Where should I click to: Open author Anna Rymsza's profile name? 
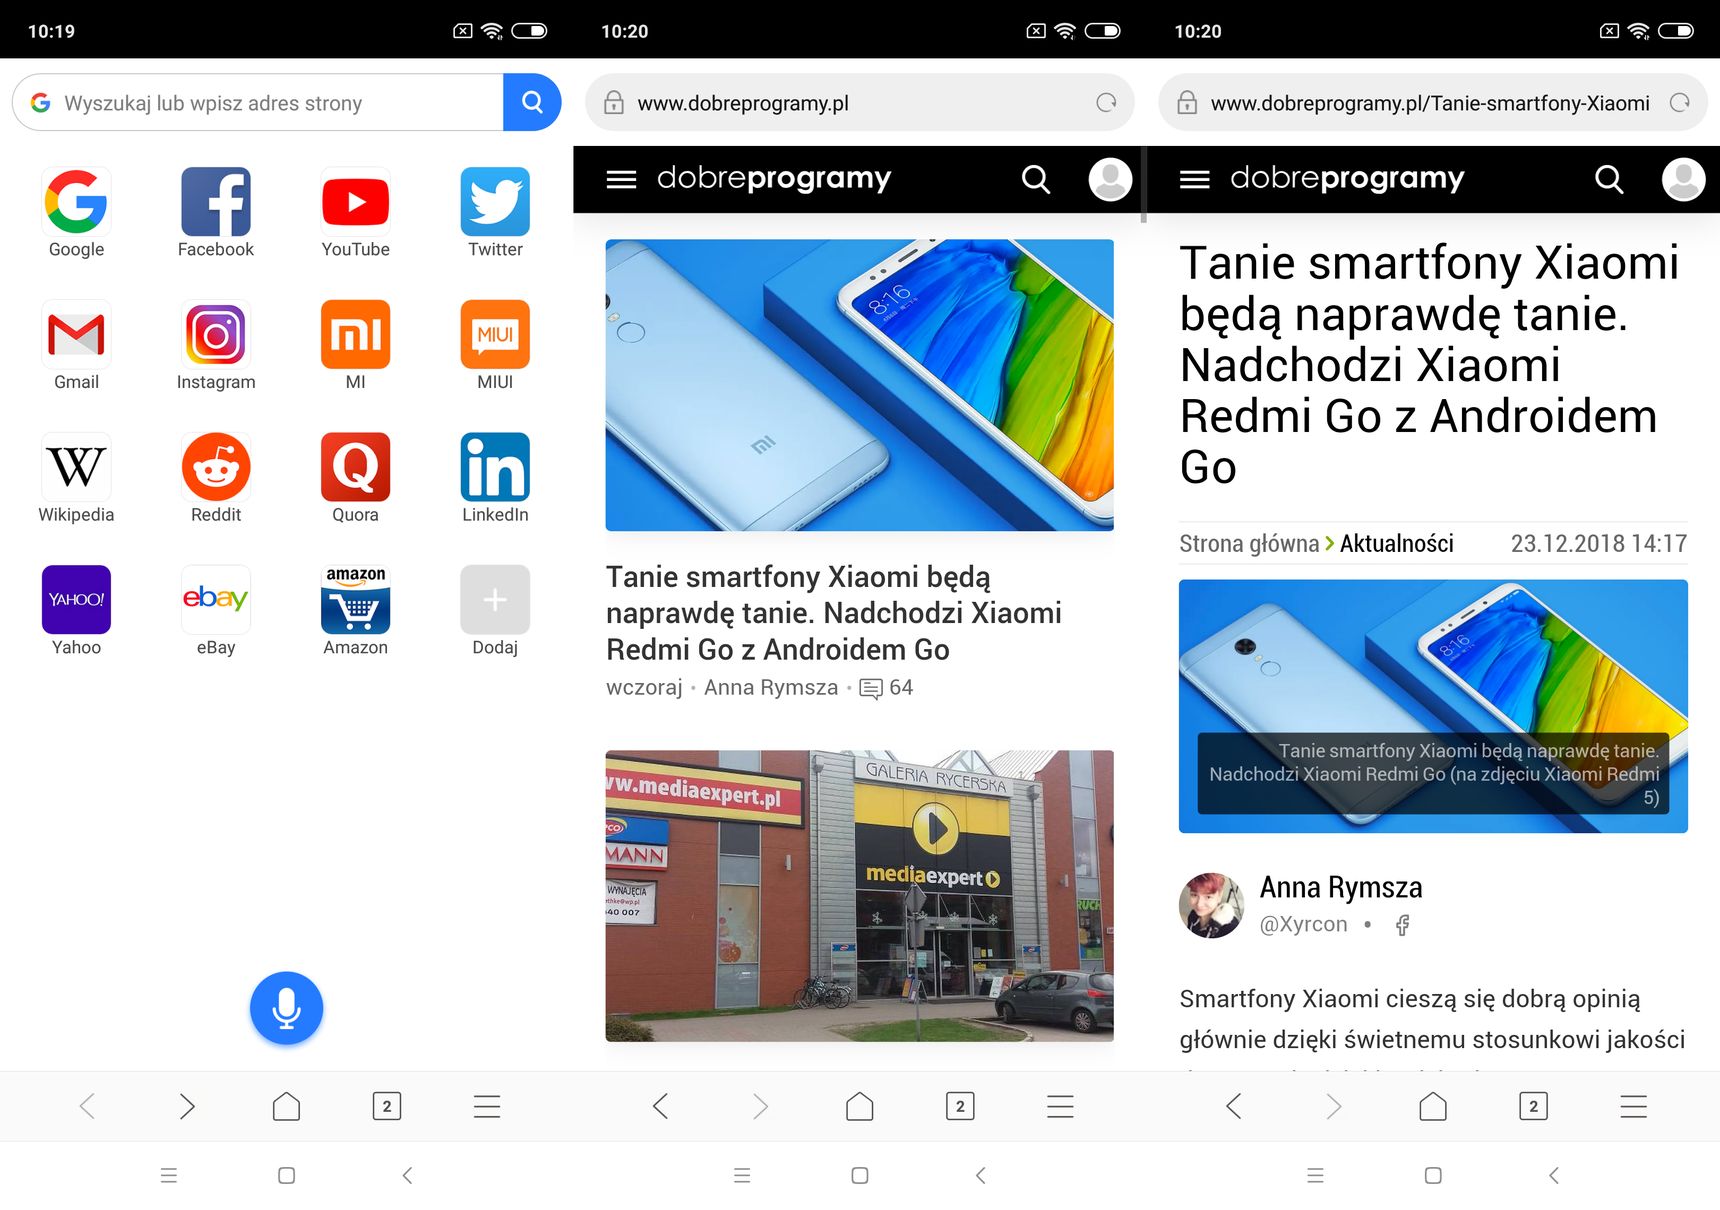[x=1340, y=887]
